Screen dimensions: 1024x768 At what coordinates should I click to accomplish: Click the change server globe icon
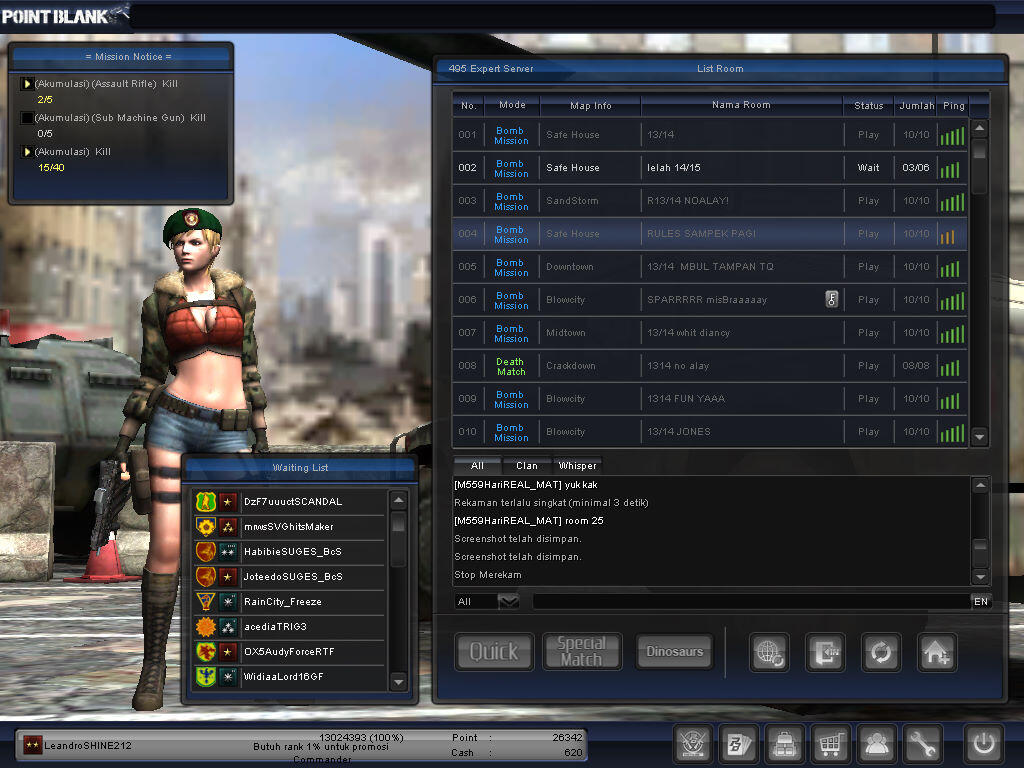pyautogui.click(x=769, y=652)
